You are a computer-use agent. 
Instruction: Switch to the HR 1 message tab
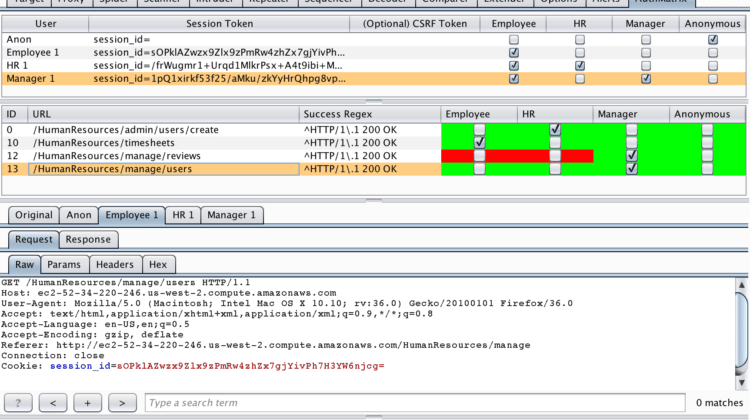(x=183, y=215)
